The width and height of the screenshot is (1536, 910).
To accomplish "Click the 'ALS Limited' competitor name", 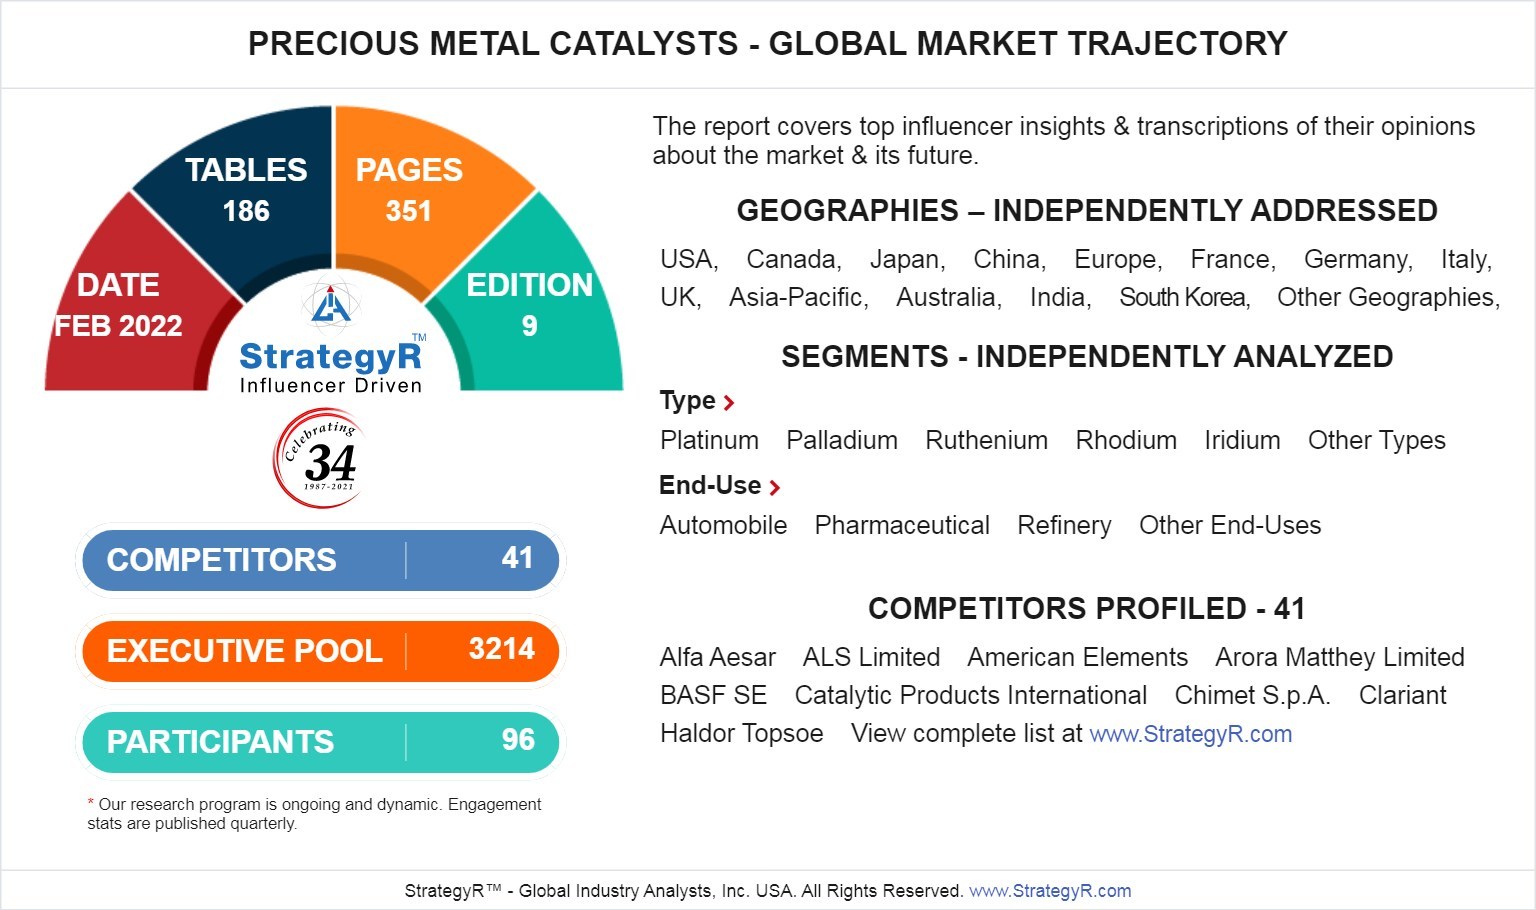I will tap(871, 658).
